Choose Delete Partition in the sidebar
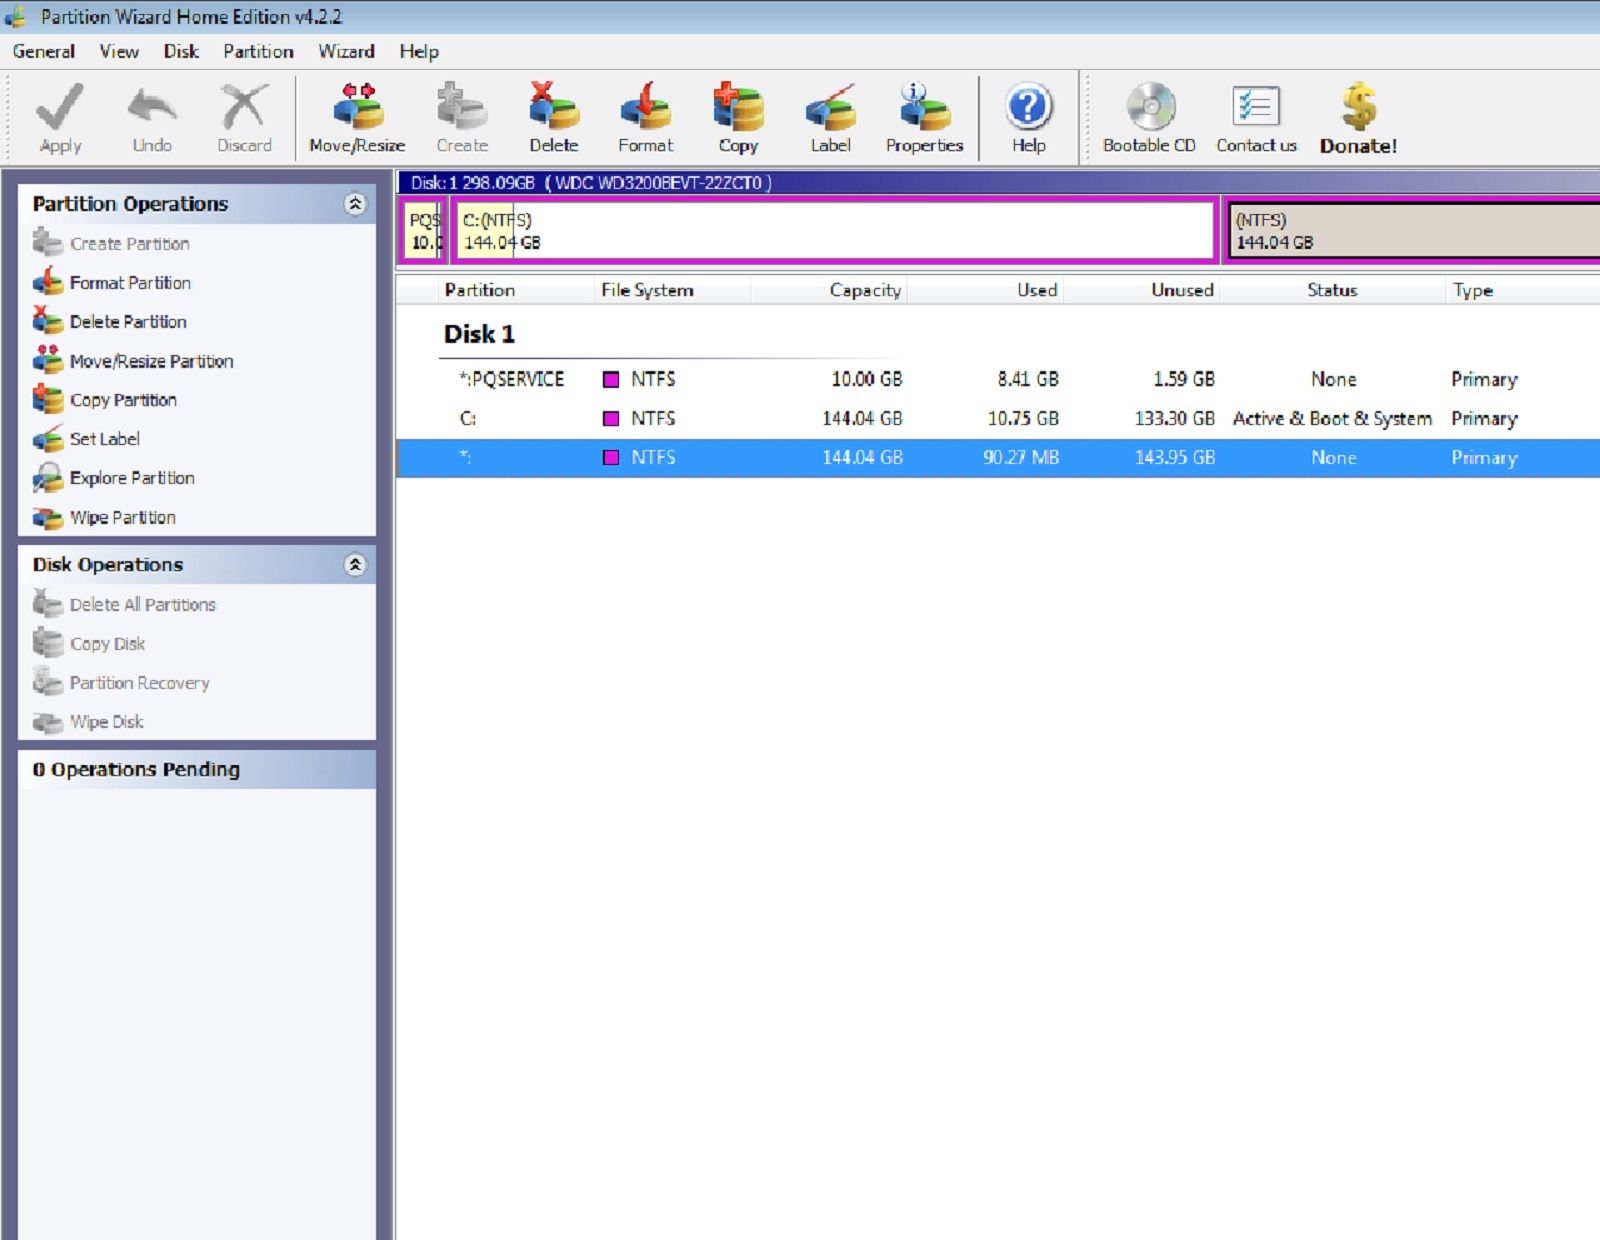Viewport: 1600px width, 1240px height. 128,322
